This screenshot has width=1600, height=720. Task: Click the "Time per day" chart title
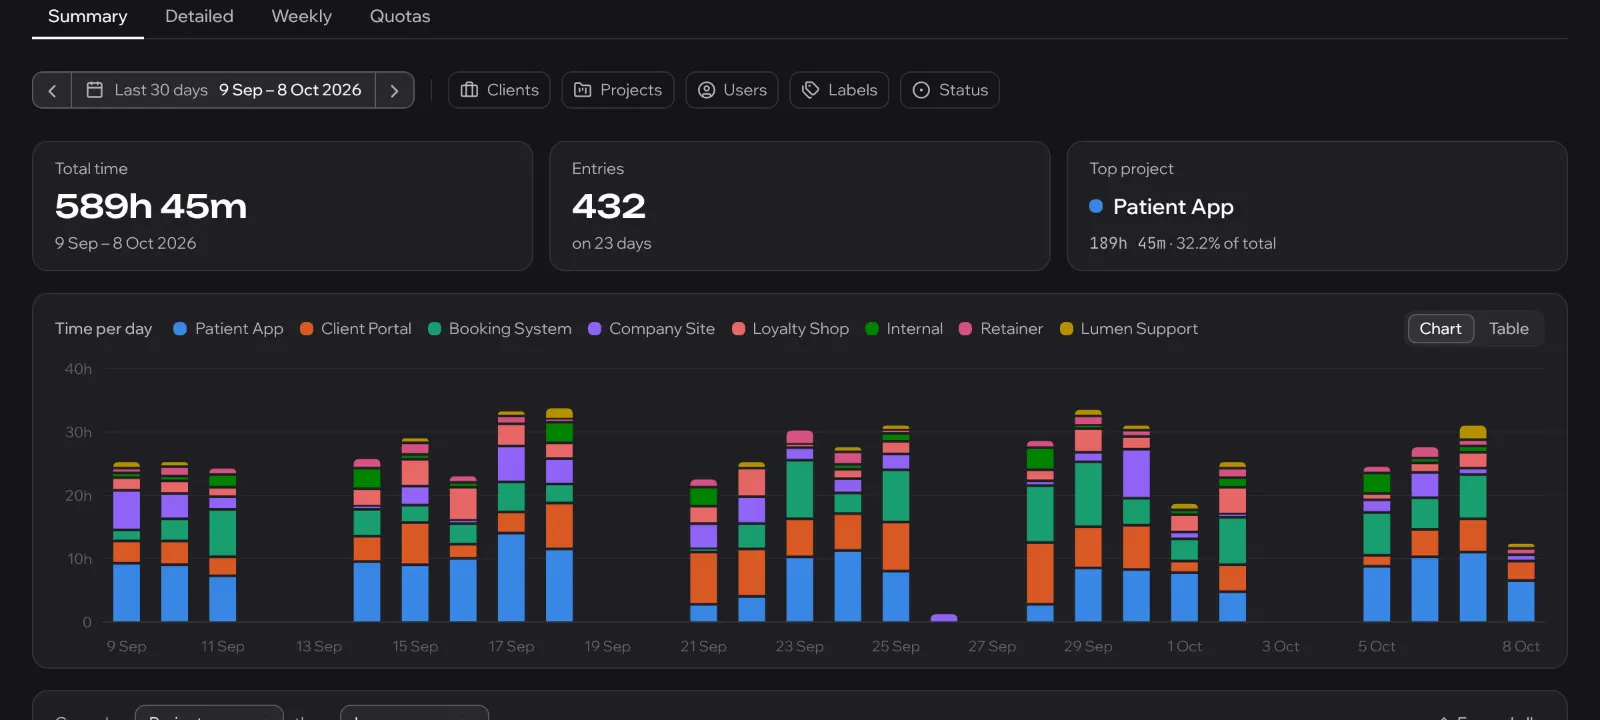tap(103, 329)
